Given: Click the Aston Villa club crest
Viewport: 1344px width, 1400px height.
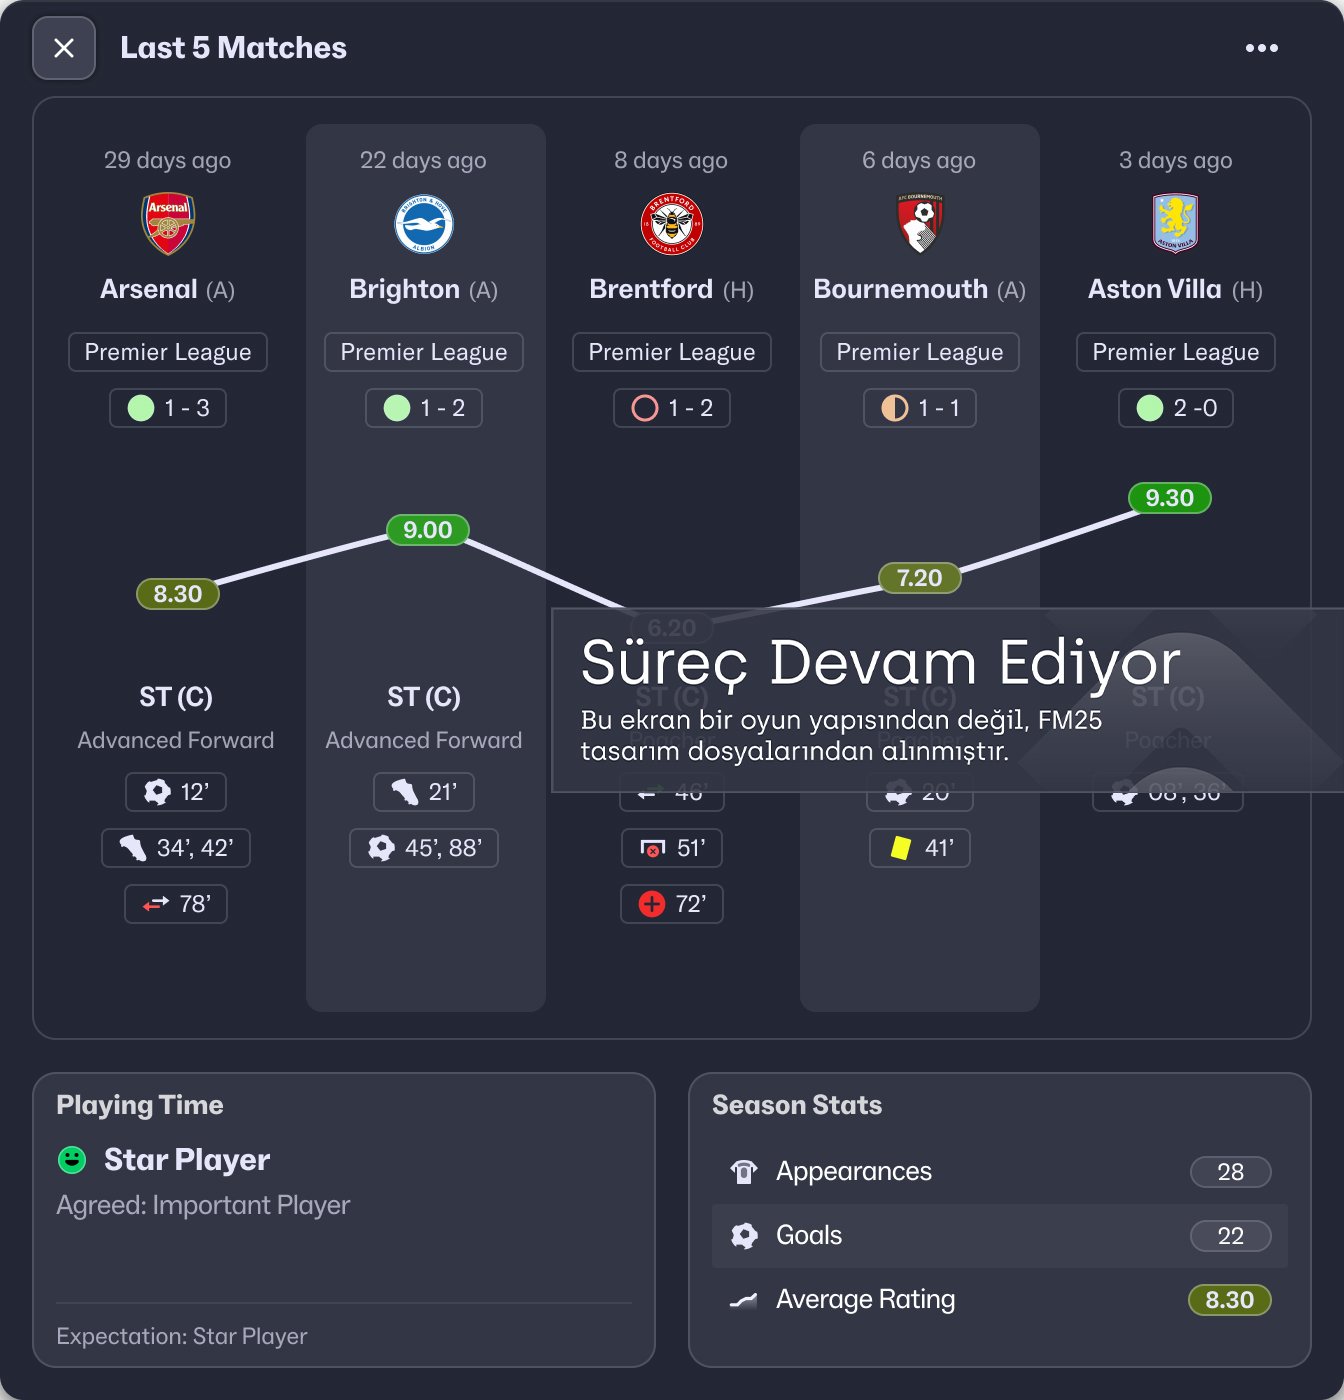Looking at the screenshot, I should 1176,223.
